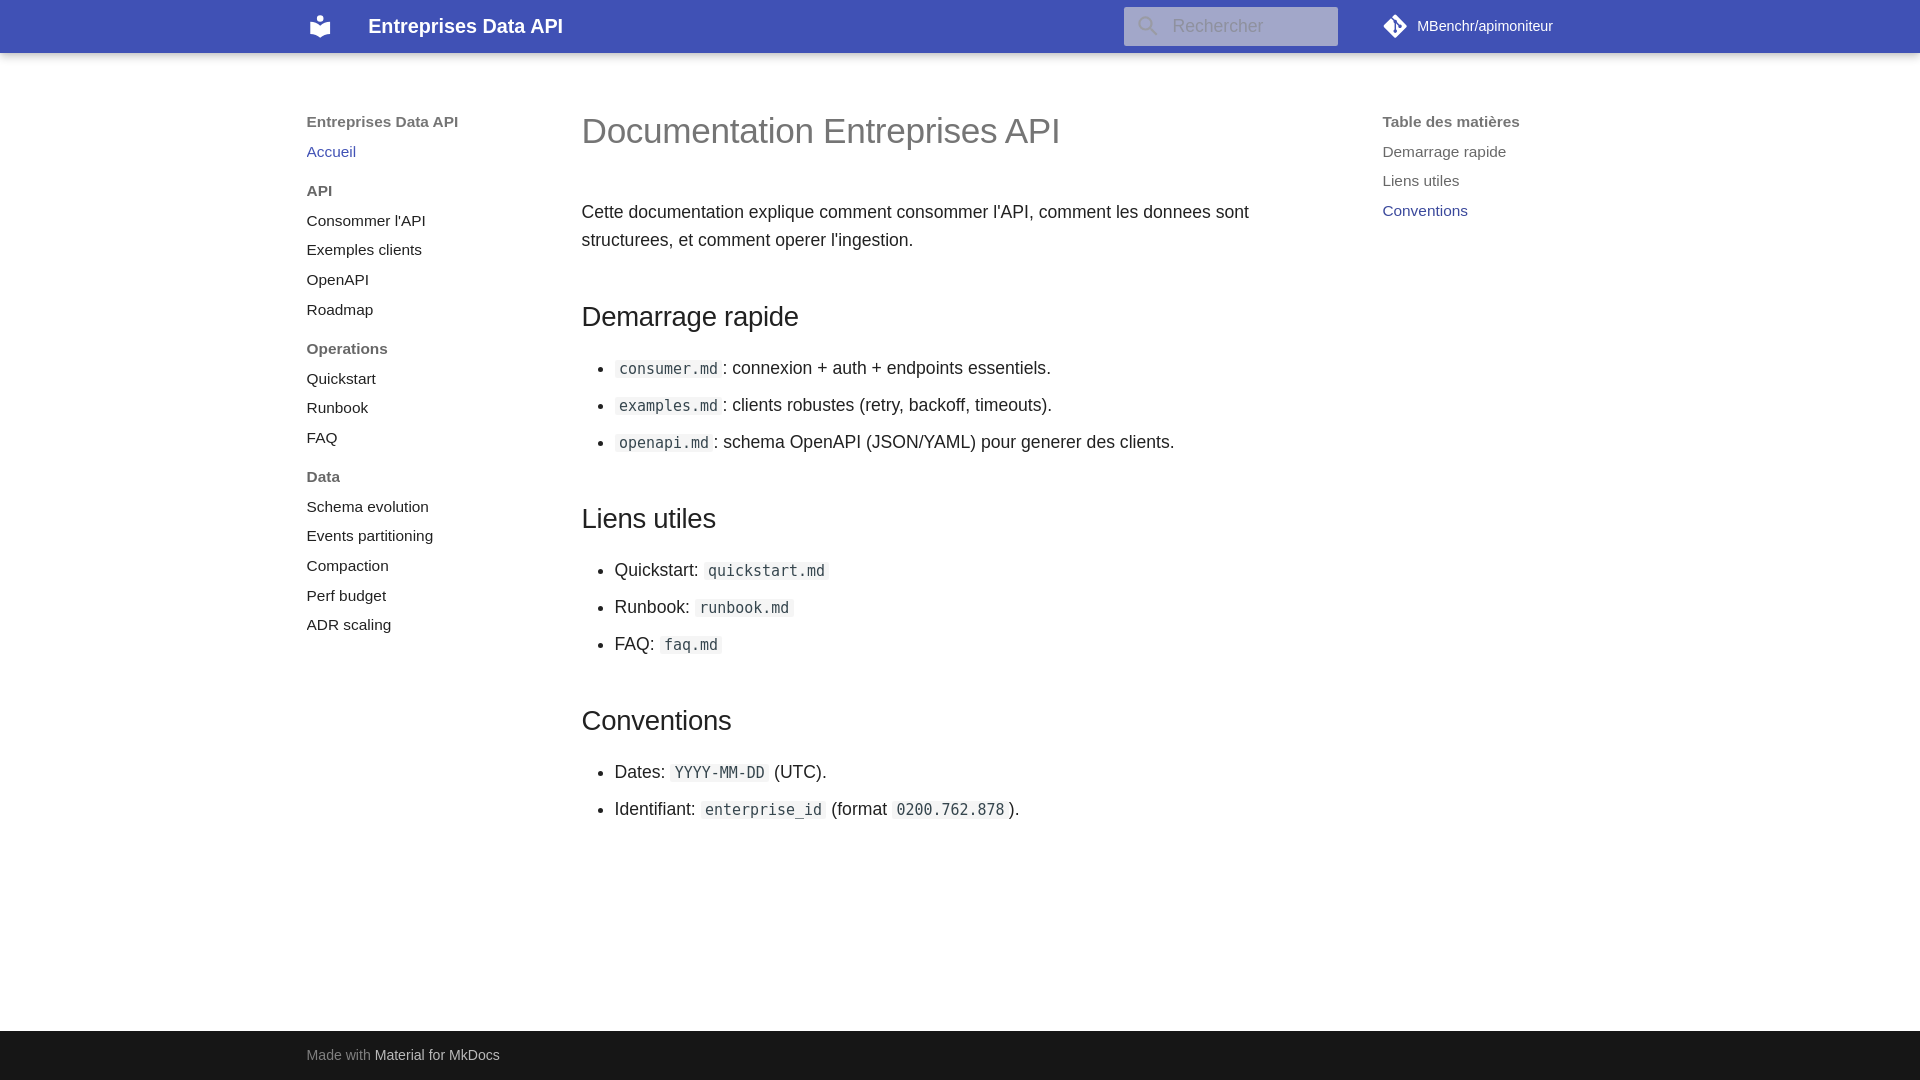Open the Consommer l'API page
This screenshot has width=1920, height=1080.
pos(366,221)
